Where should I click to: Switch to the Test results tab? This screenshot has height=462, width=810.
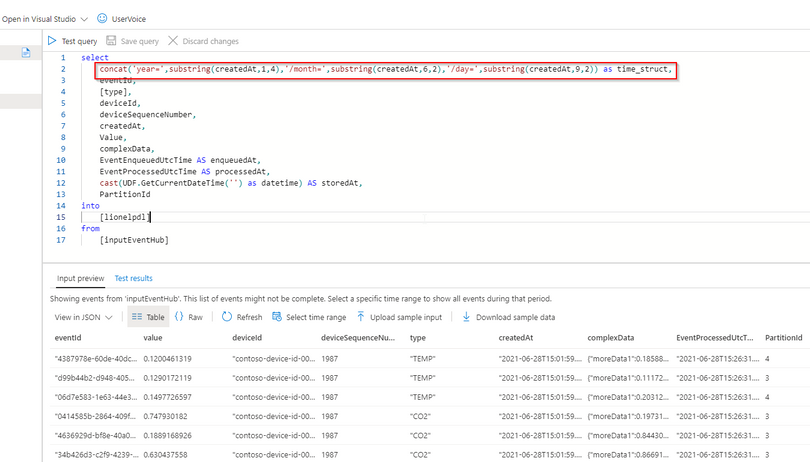point(133,278)
